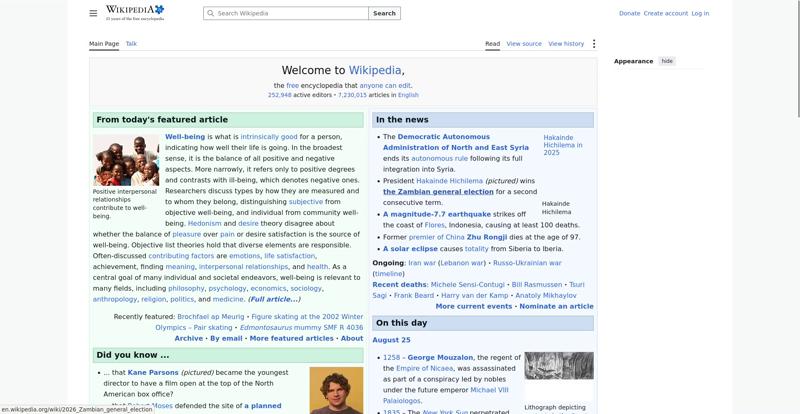Viewport: 800px width, 414px height.
Task: Follow the Hedonism link
Action: coord(205,224)
